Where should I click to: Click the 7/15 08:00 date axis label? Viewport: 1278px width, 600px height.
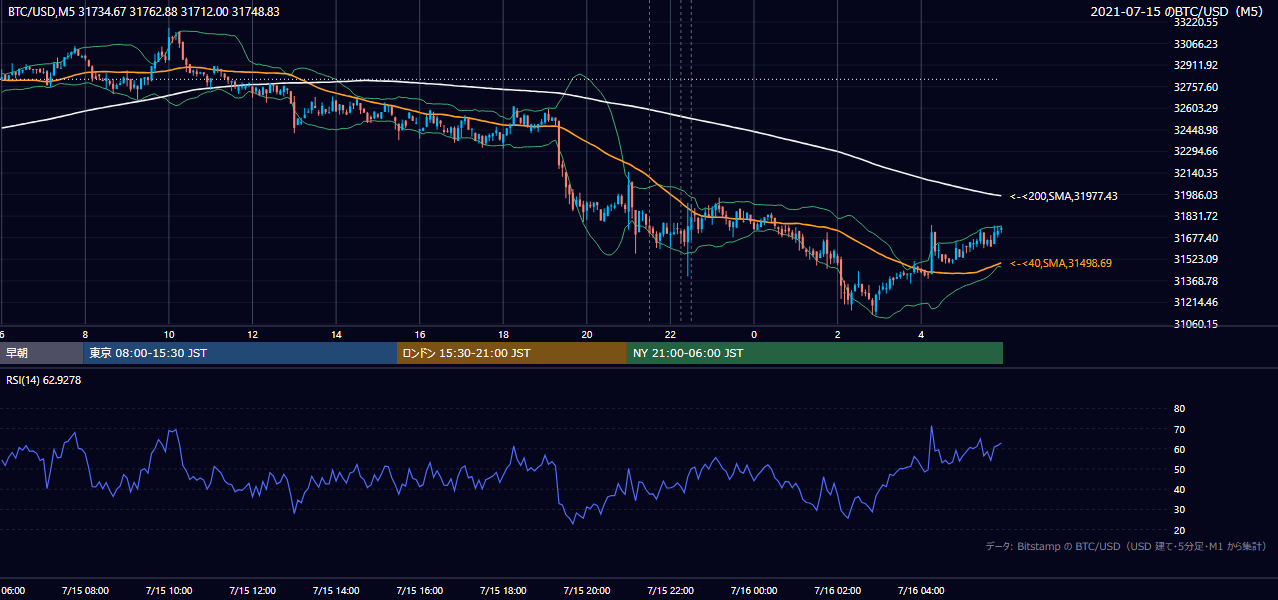point(85,591)
